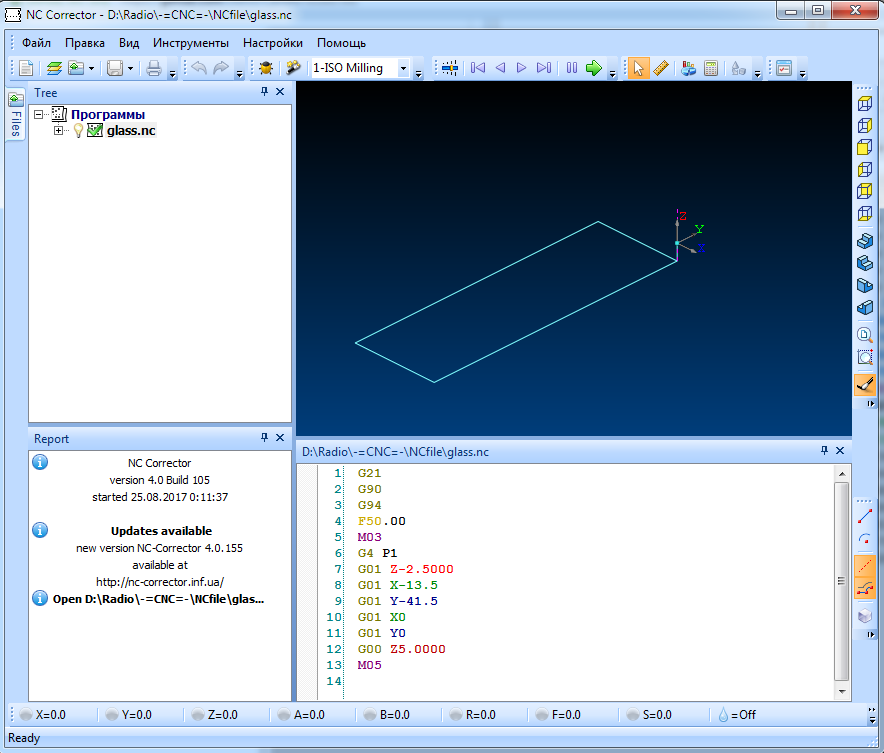Open the Правка menu
The height and width of the screenshot is (753, 884).
click(x=85, y=43)
